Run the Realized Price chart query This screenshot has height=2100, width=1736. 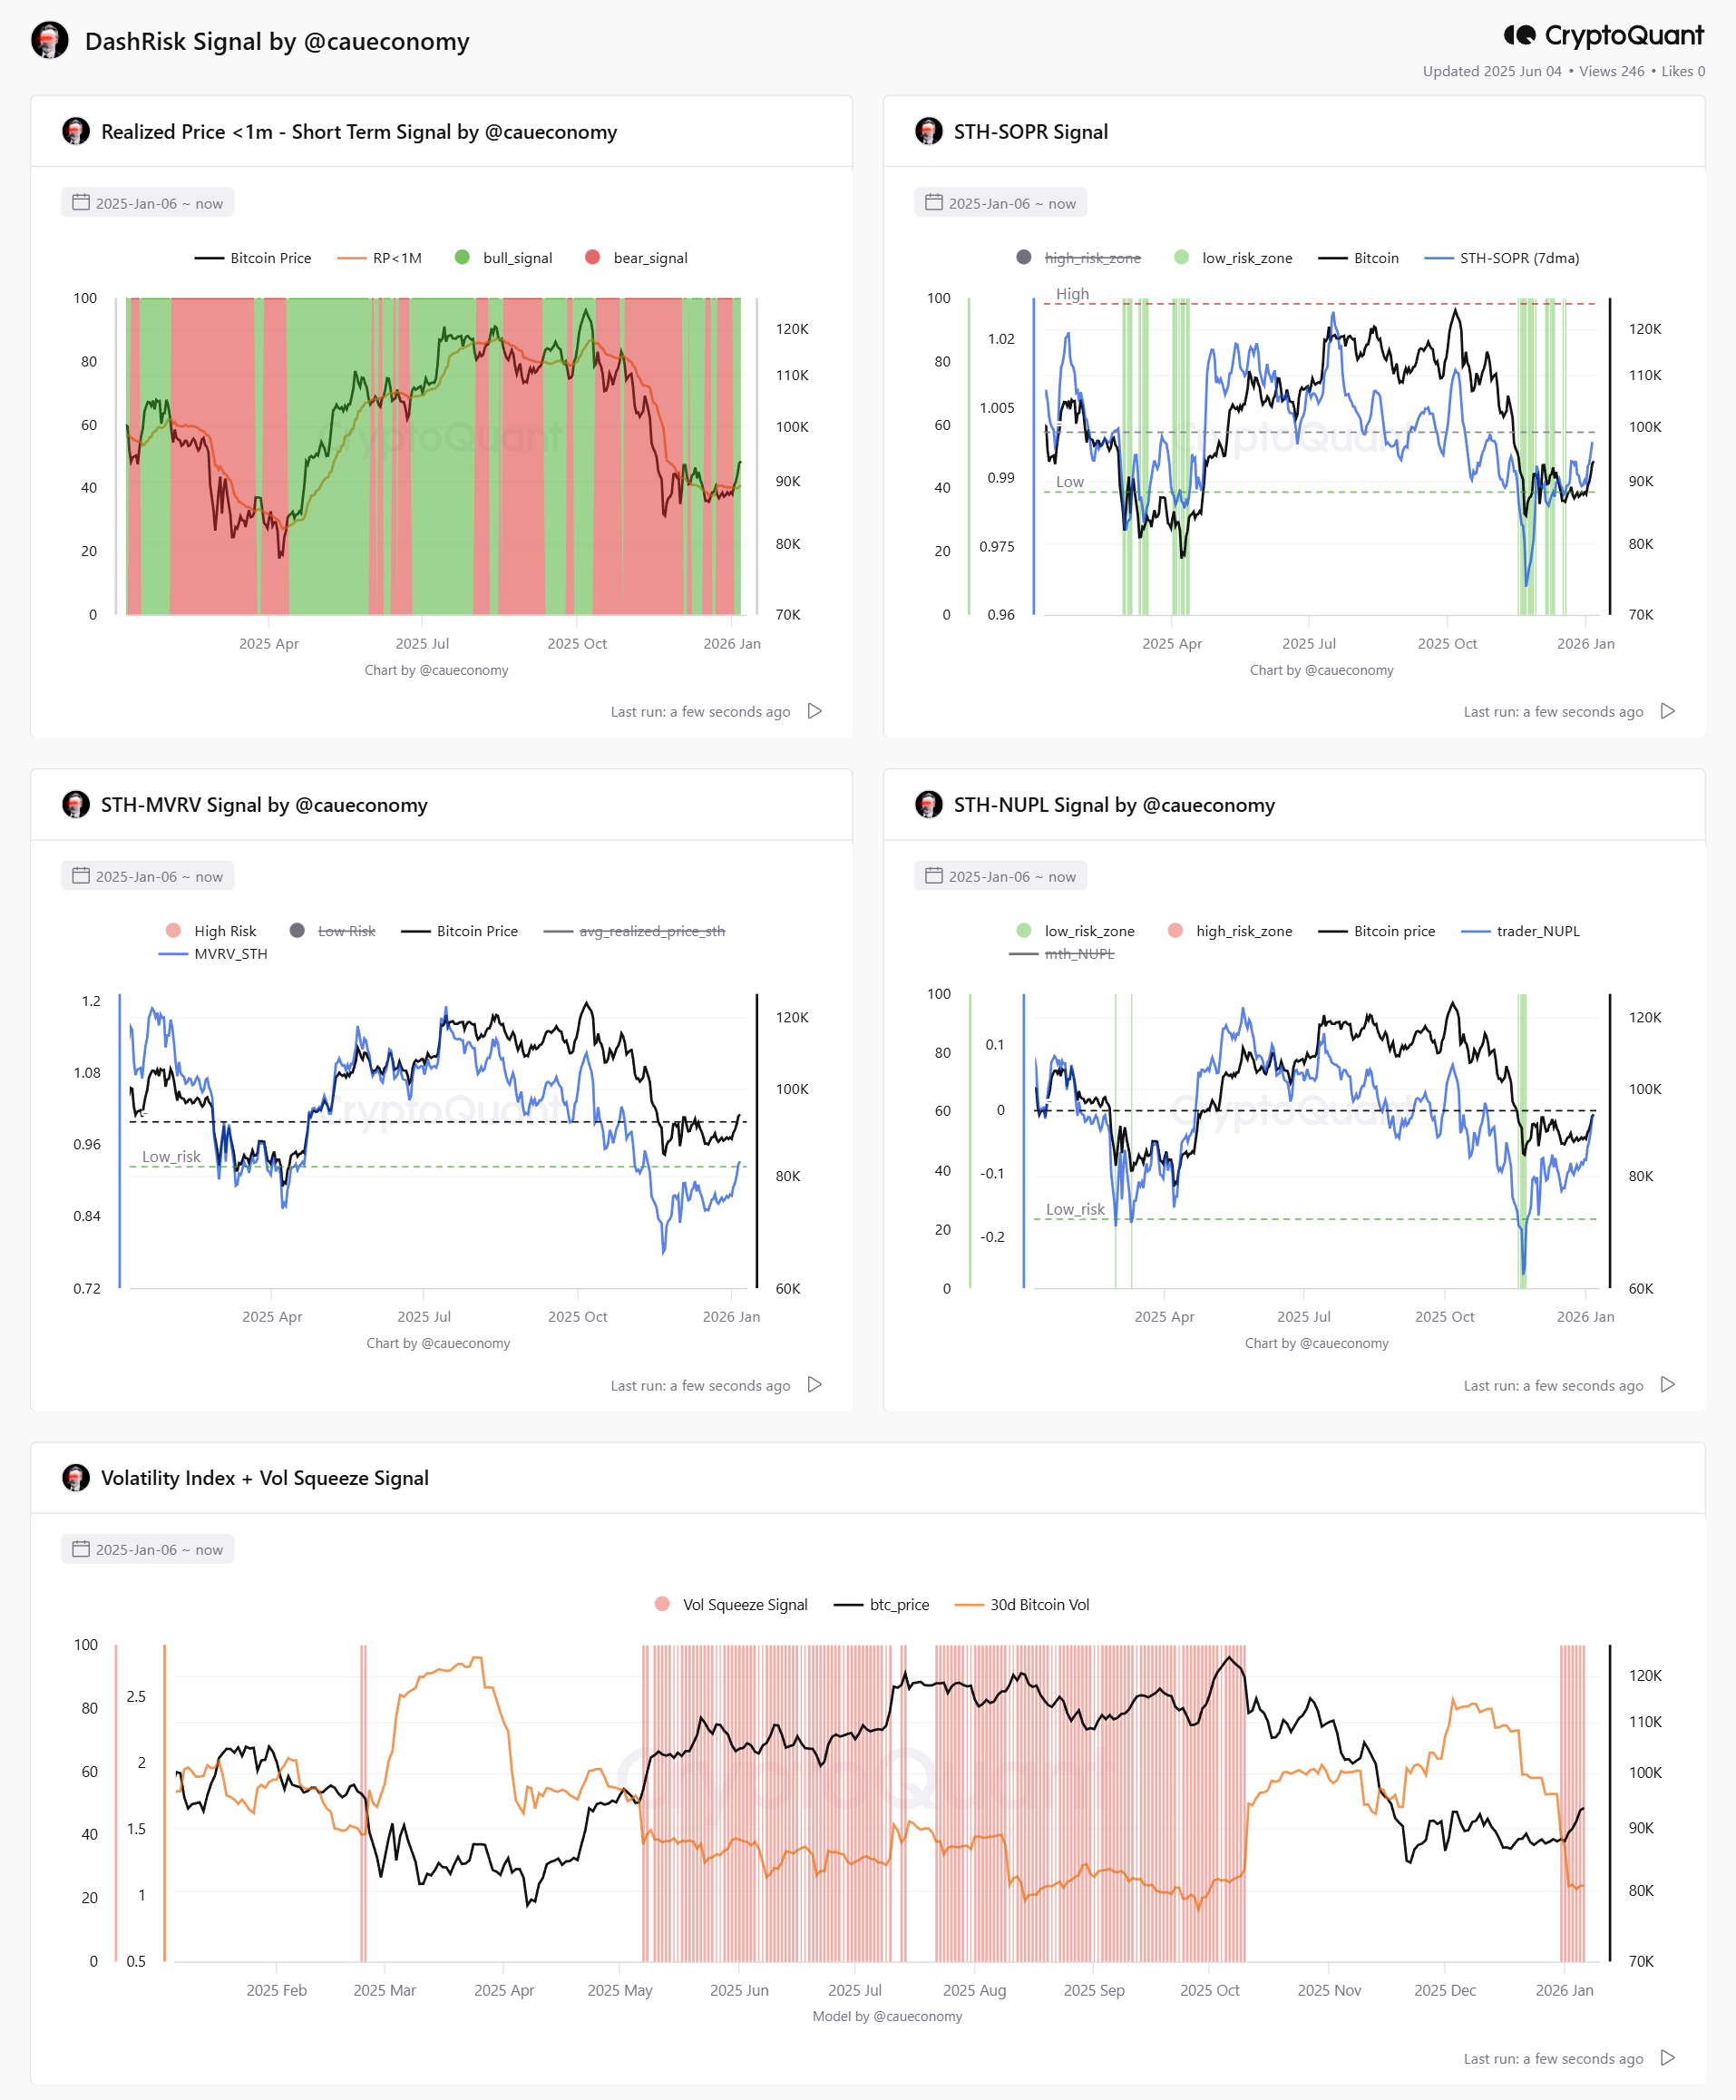pos(815,711)
